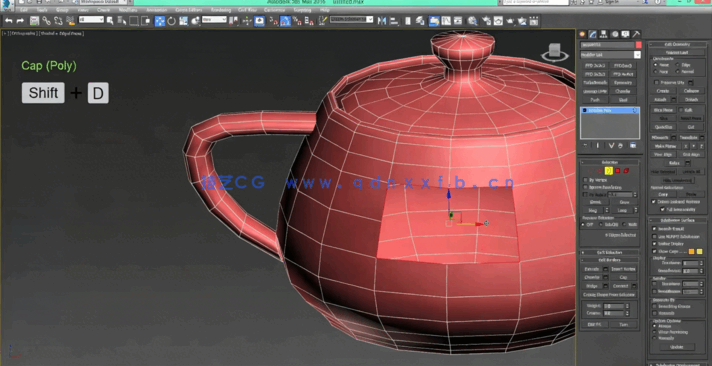The image size is (712, 366).
Task: Click the Use Pivot Point Center icon
Action: (x=234, y=21)
